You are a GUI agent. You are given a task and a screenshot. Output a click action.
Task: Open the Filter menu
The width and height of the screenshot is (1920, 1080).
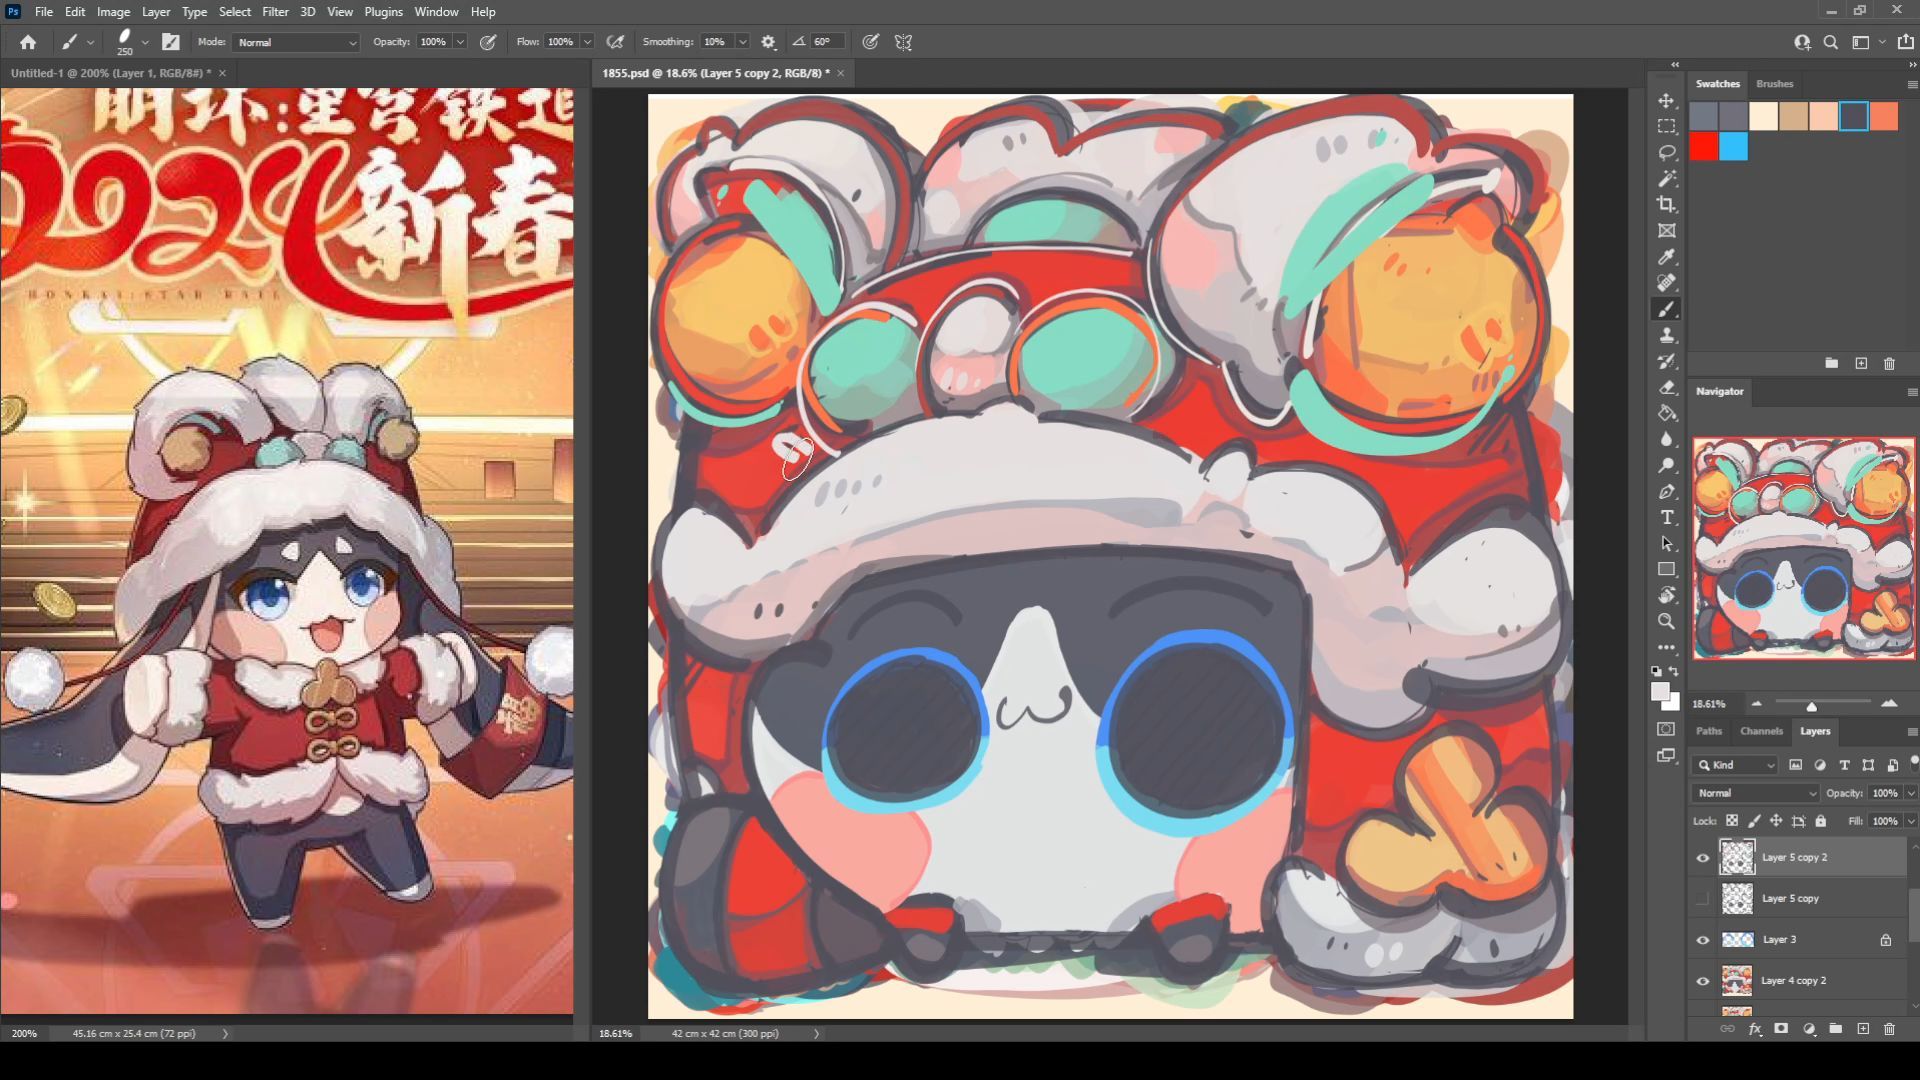tap(275, 12)
